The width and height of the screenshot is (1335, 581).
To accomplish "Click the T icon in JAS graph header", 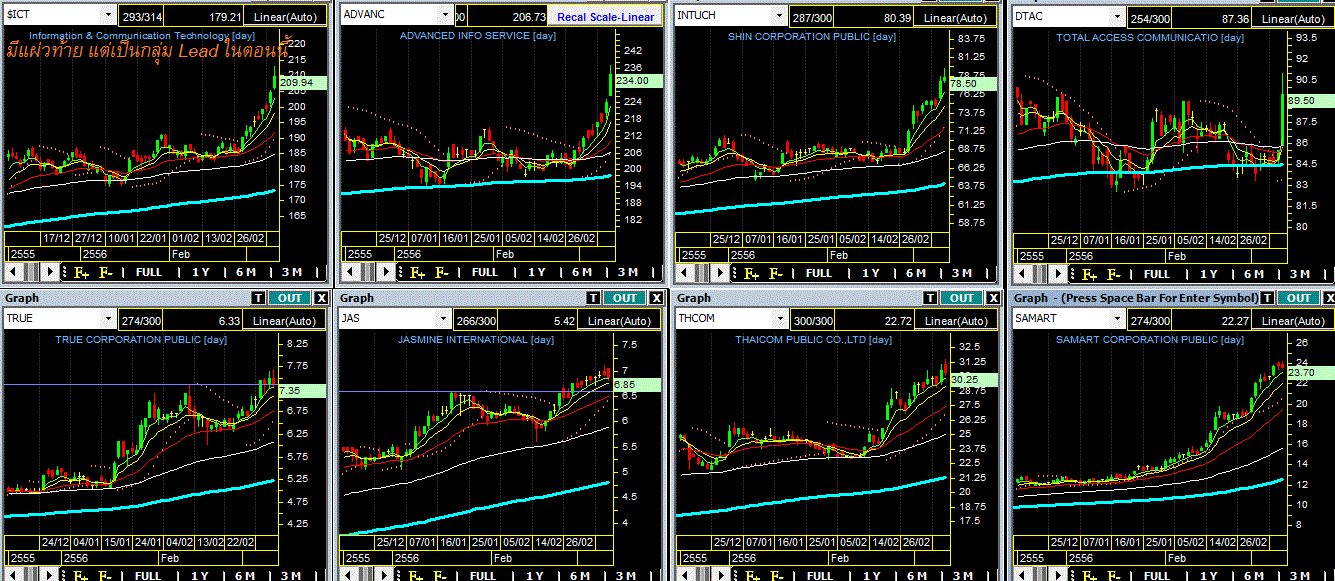I will click(594, 298).
